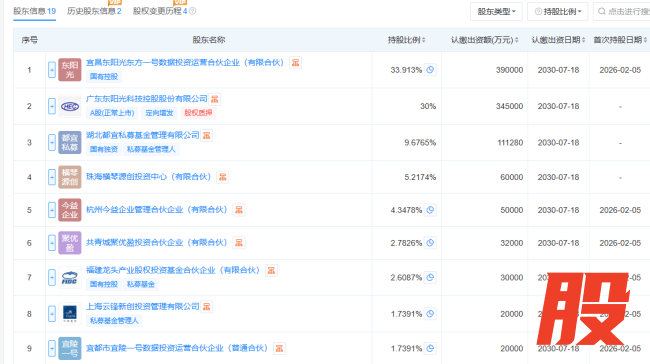This screenshot has width=650, height=364.
Task: Open equity structure icon for 湖北都宜私募基金
Action: pos(206,135)
